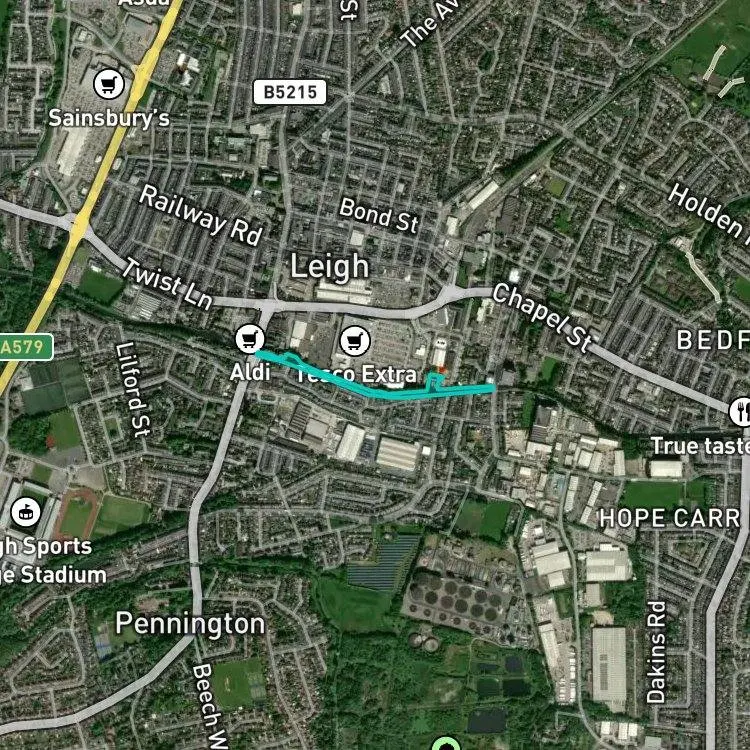The width and height of the screenshot is (750, 750).
Task: Tap the Railway Rd street label
Action: [201, 215]
